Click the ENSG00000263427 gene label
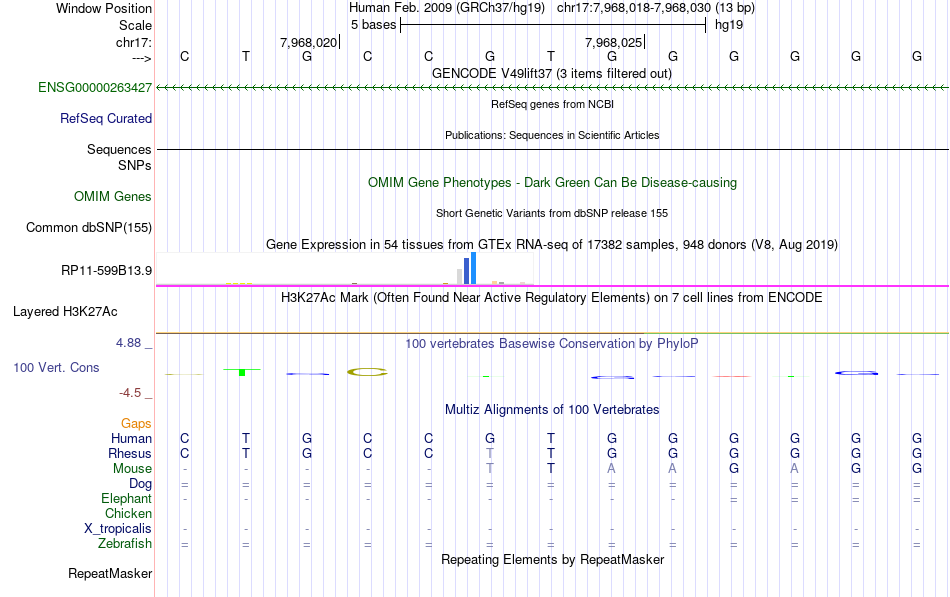This screenshot has width=950, height=597. point(95,88)
